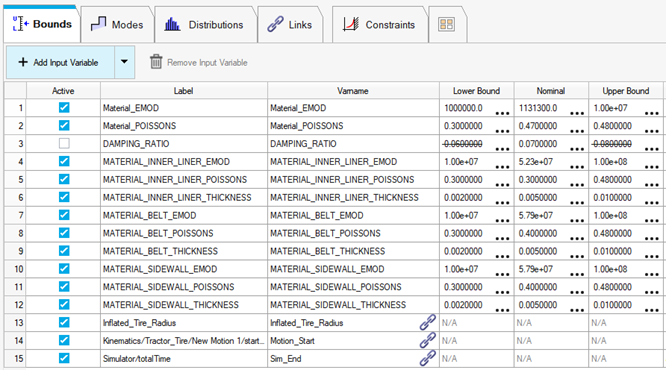Open ellipsis for MATERIAL_SIDEWALL_THICKNESS upper bound

tap(652, 310)
